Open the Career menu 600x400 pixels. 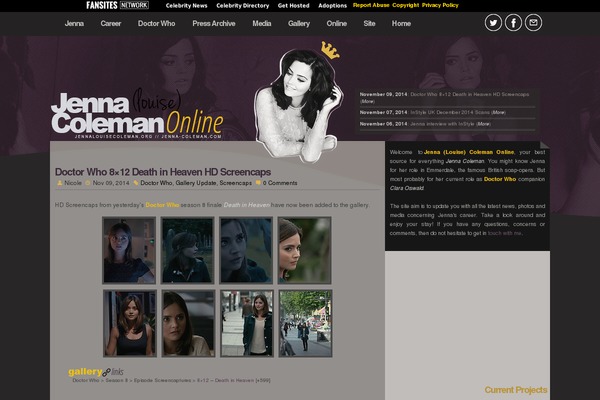111,23
